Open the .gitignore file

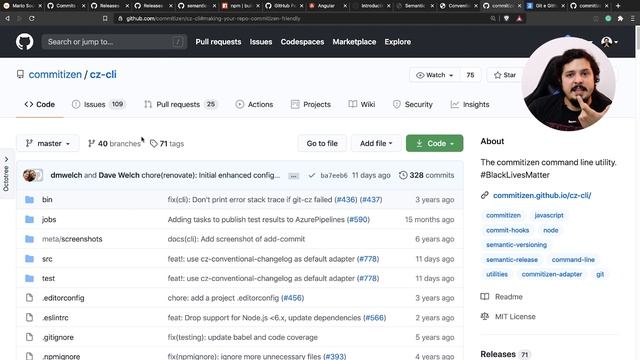[x=58, y=338]
